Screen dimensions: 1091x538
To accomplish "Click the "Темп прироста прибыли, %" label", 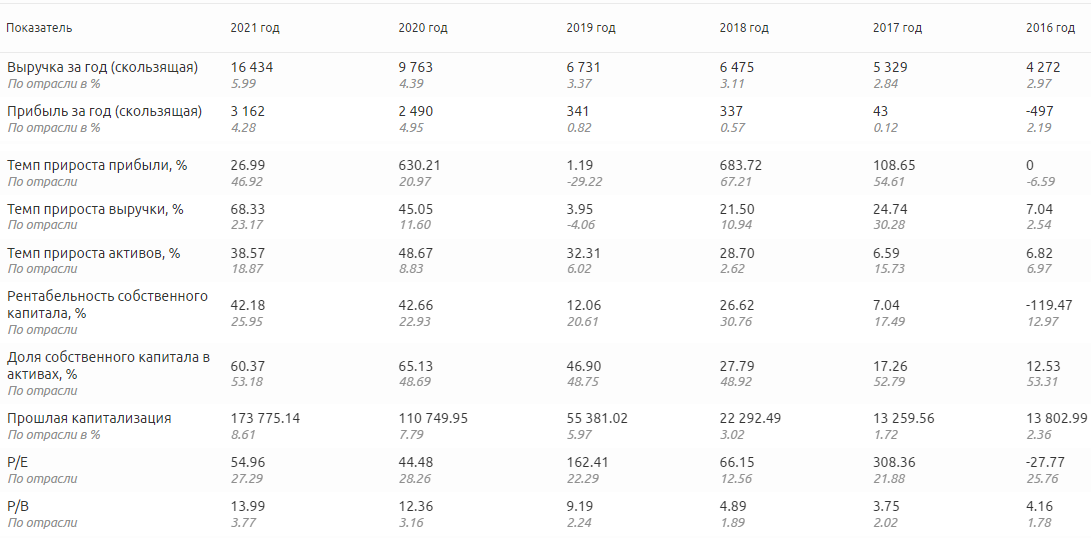I will [97, 166].
